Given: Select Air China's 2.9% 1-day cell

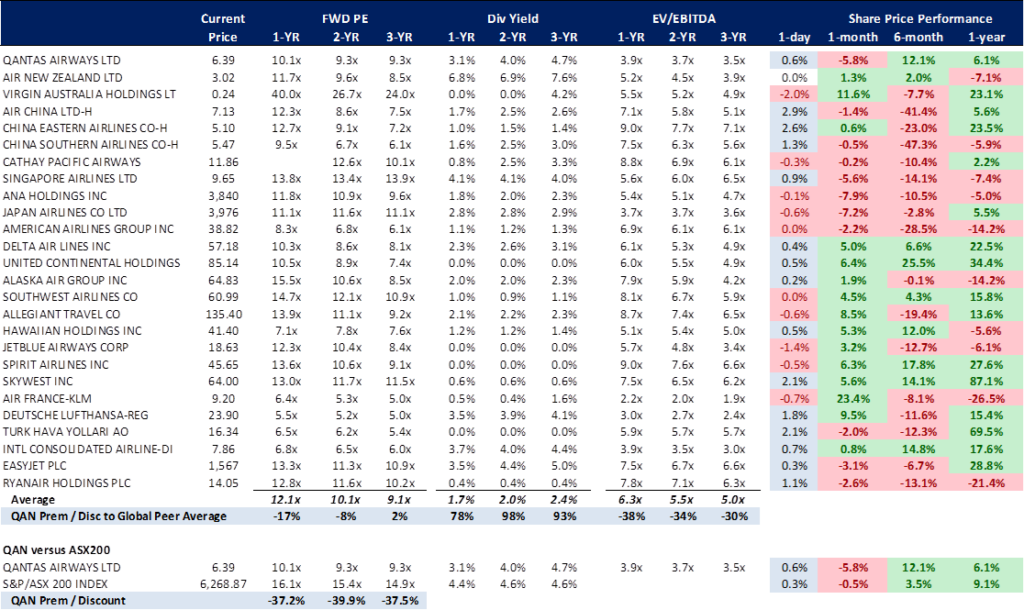Looking at the screenshot, I should (x=795, y=112).
